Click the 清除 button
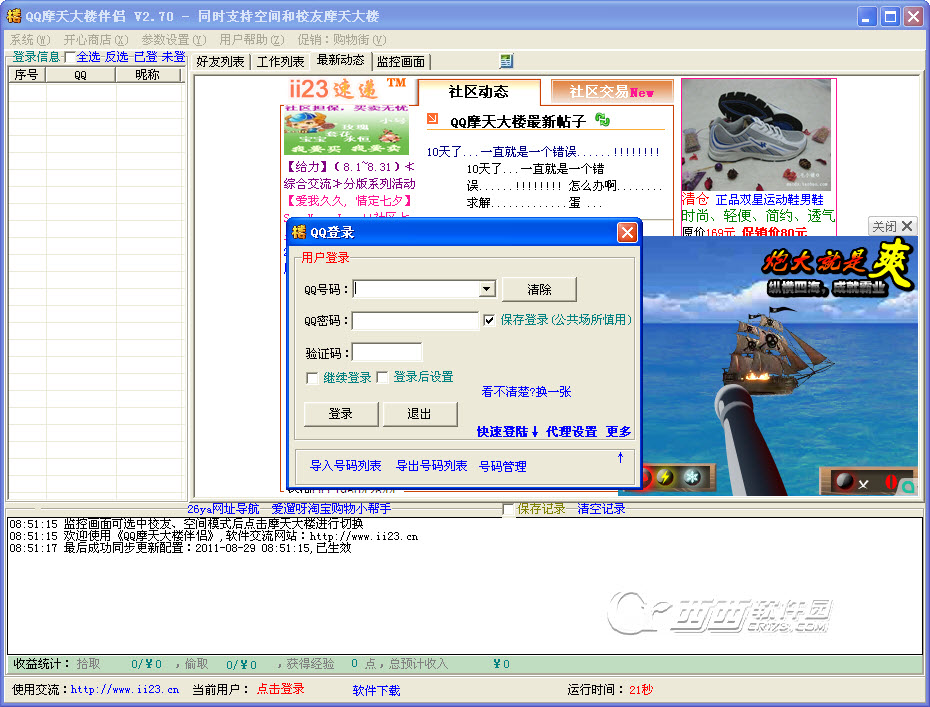 (539, 290)
